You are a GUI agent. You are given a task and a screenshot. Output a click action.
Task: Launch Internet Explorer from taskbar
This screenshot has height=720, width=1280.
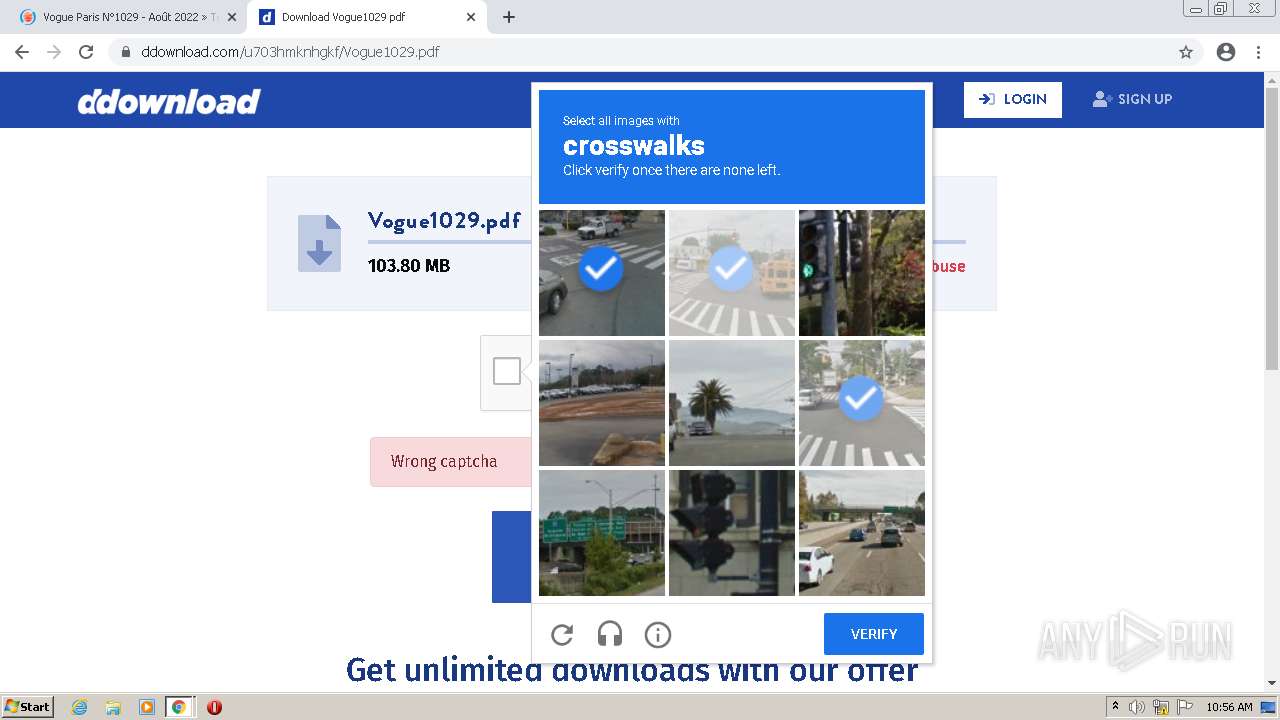pyautogui.click(x=80, y=707)
